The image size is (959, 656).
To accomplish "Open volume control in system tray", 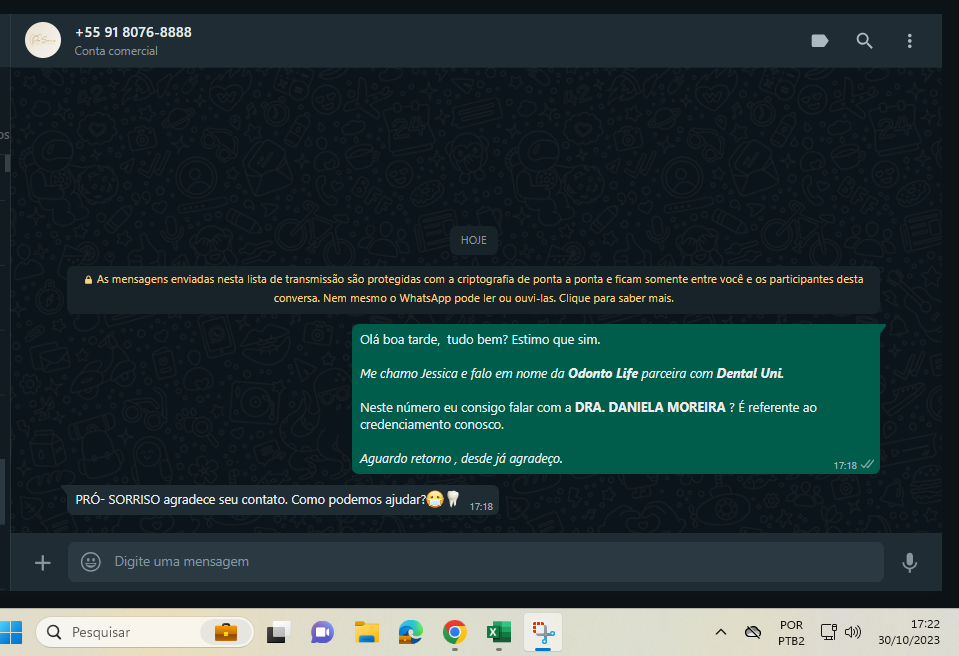I will click(853, 632).
